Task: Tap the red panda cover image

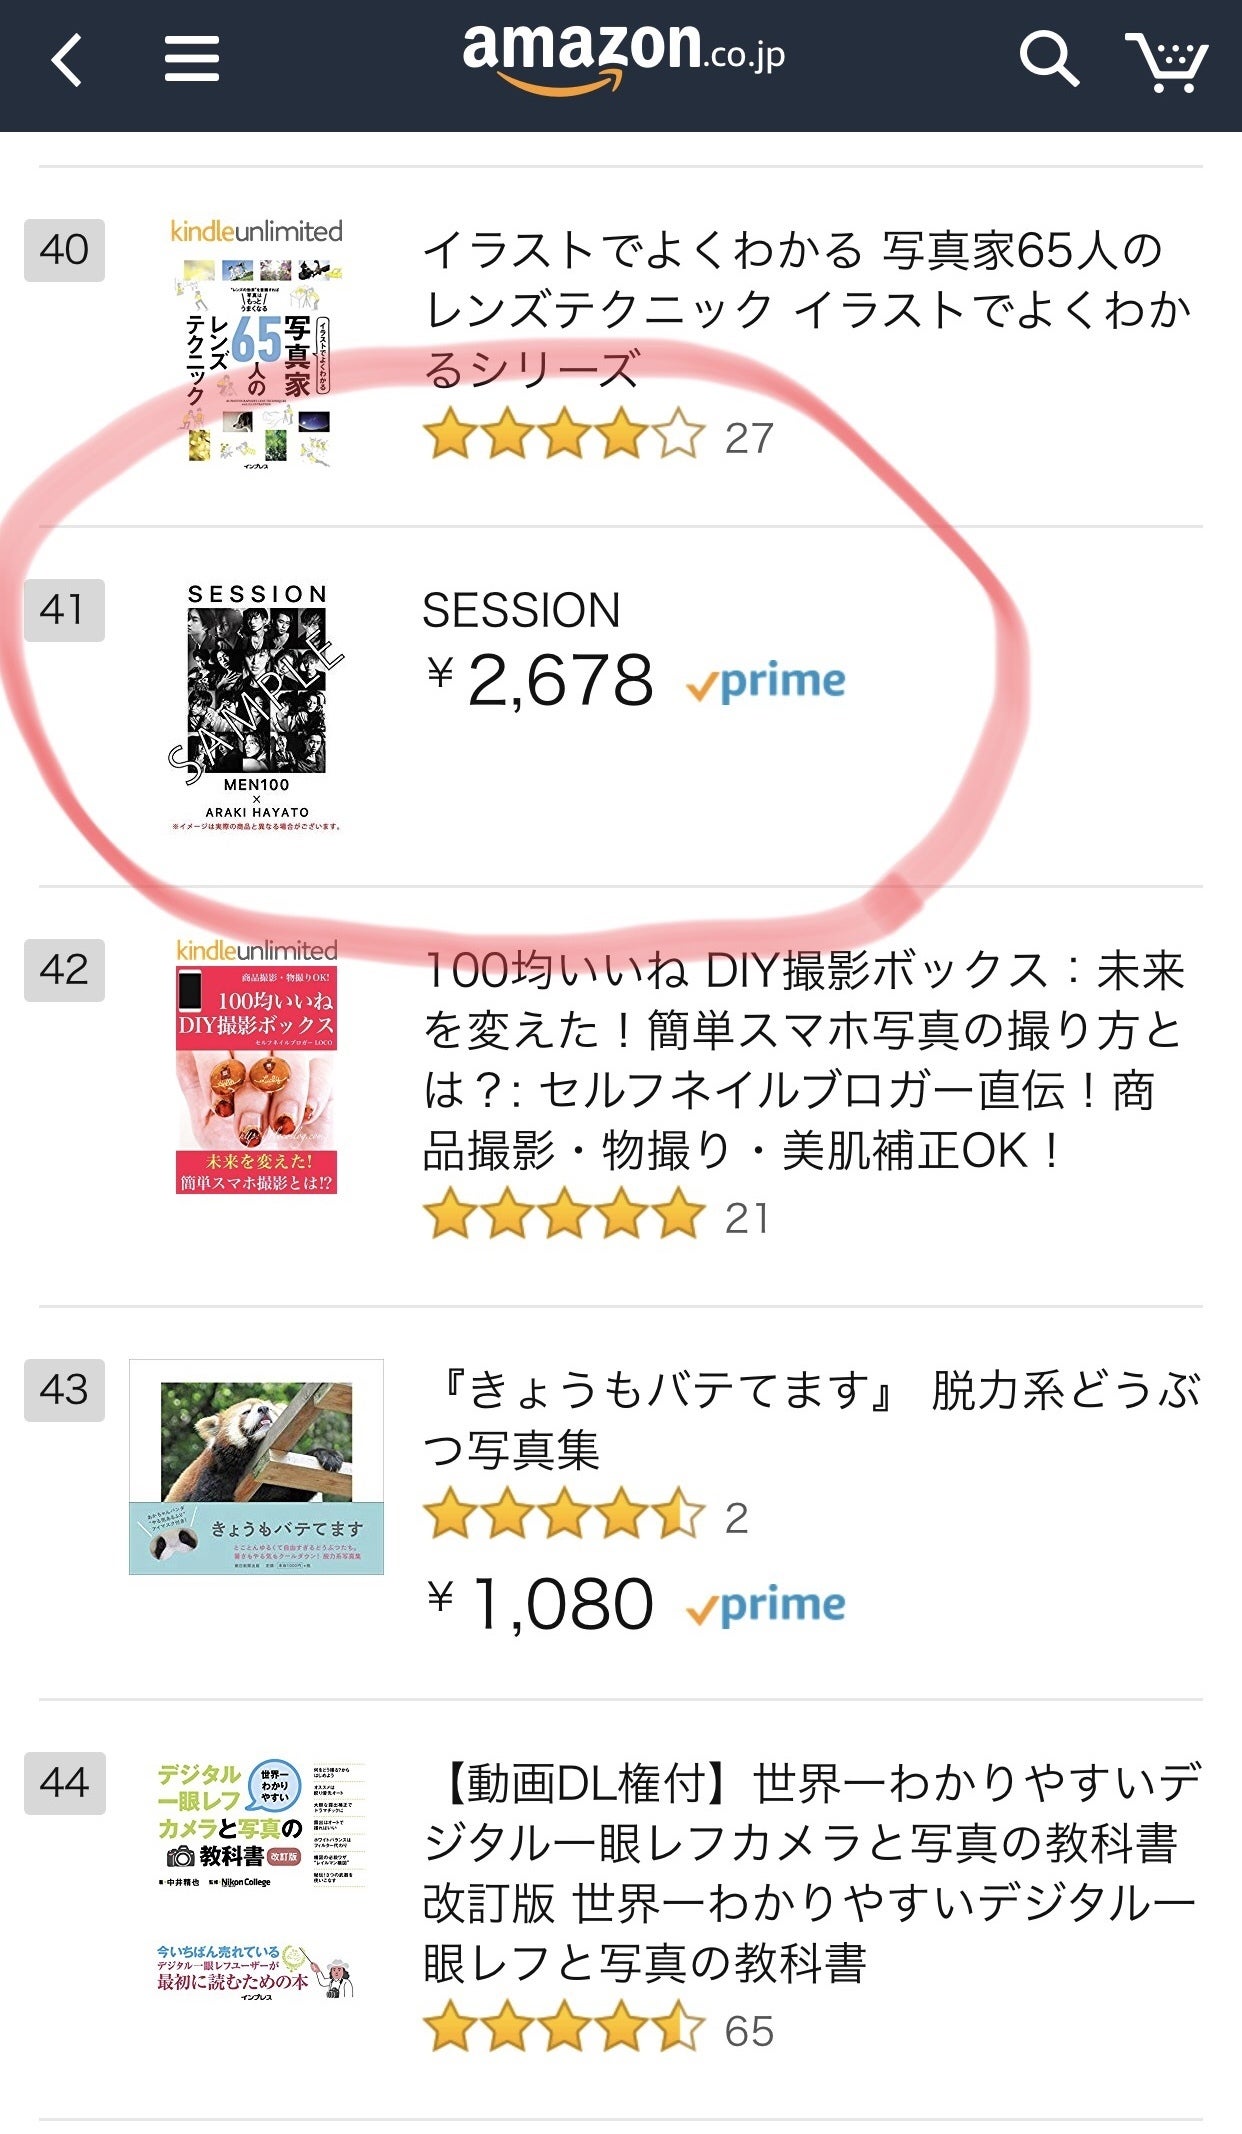Action: tap(256, 1466)
